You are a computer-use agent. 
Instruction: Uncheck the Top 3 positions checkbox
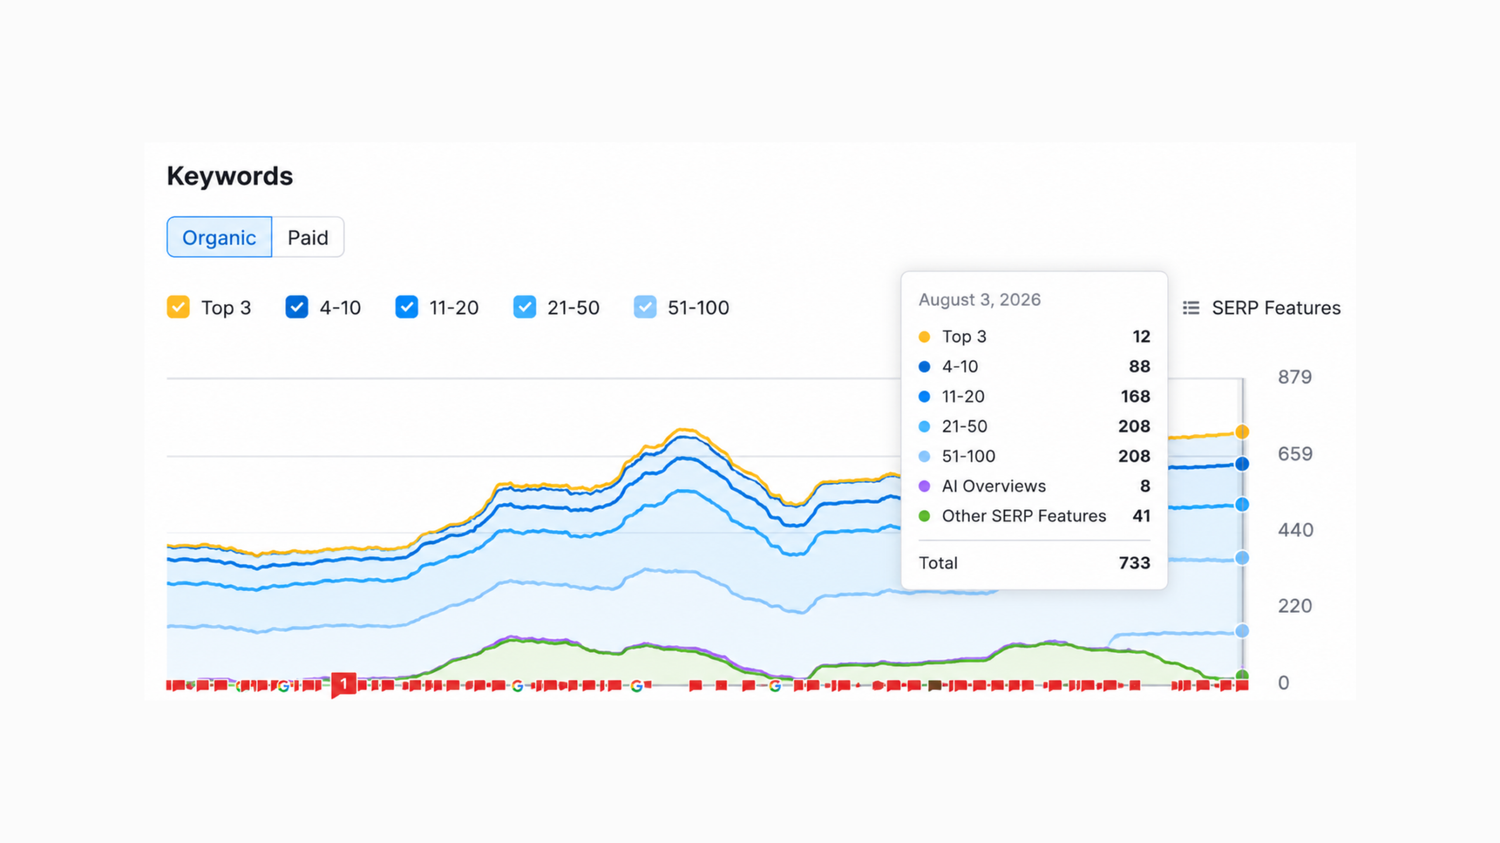178,307
